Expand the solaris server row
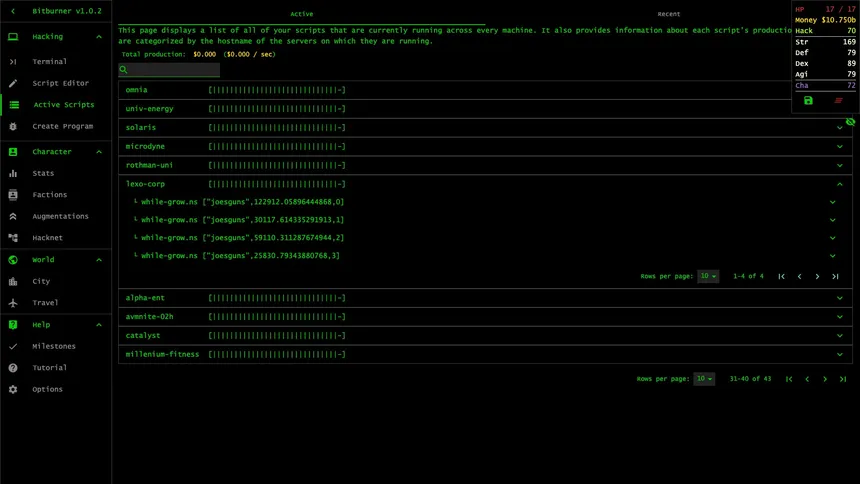 tap(840, 128)
